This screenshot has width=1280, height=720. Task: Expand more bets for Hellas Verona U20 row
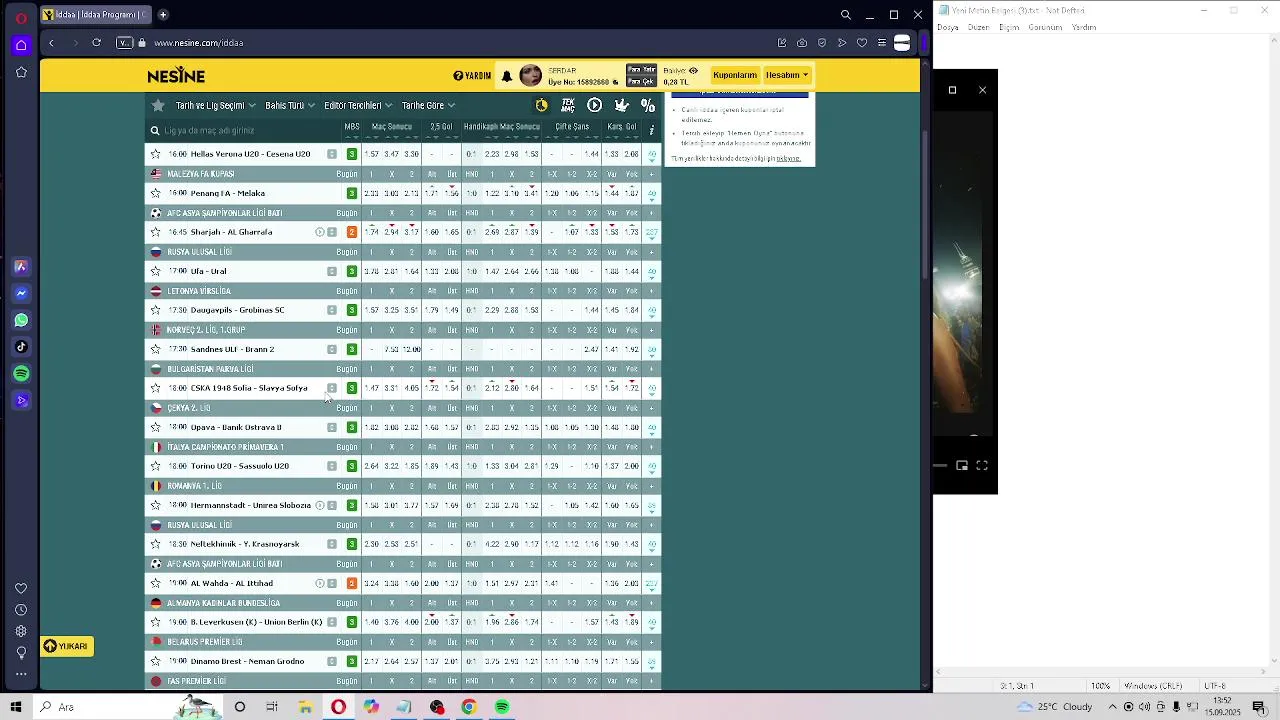click(x=651, y=154)
